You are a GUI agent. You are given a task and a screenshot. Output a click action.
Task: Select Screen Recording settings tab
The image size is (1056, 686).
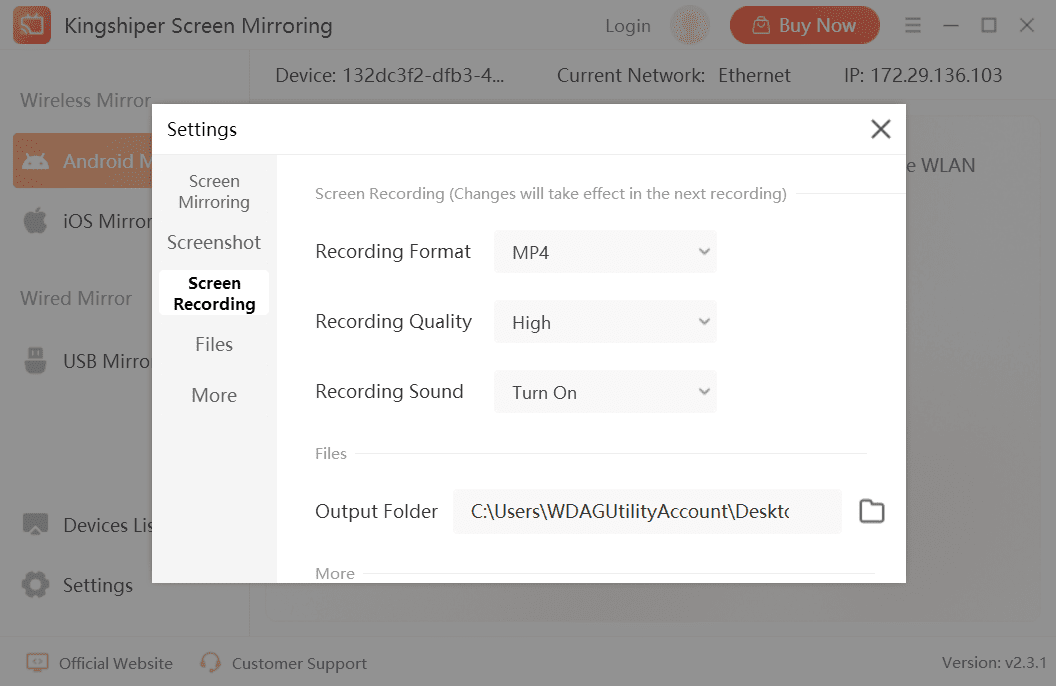pos(214,293)
